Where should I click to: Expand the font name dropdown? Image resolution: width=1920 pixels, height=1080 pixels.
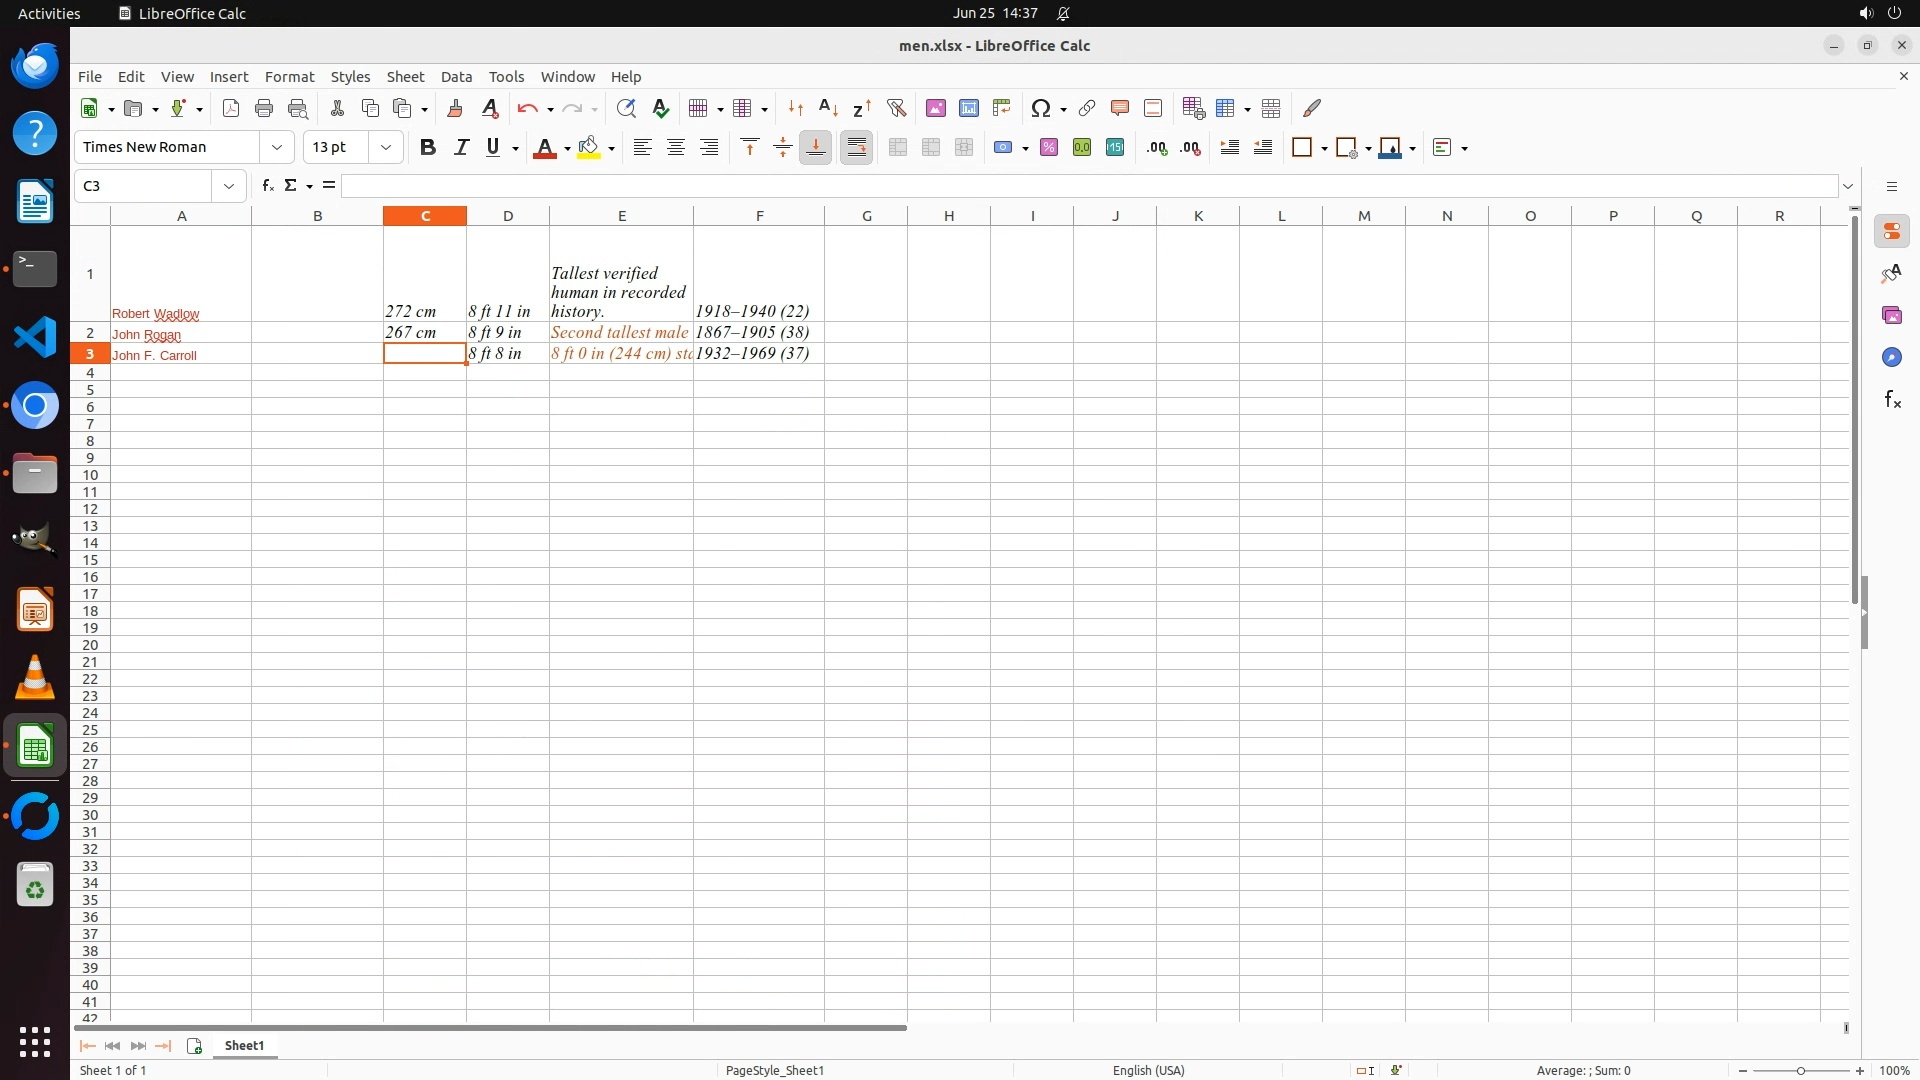pos(277,148)
